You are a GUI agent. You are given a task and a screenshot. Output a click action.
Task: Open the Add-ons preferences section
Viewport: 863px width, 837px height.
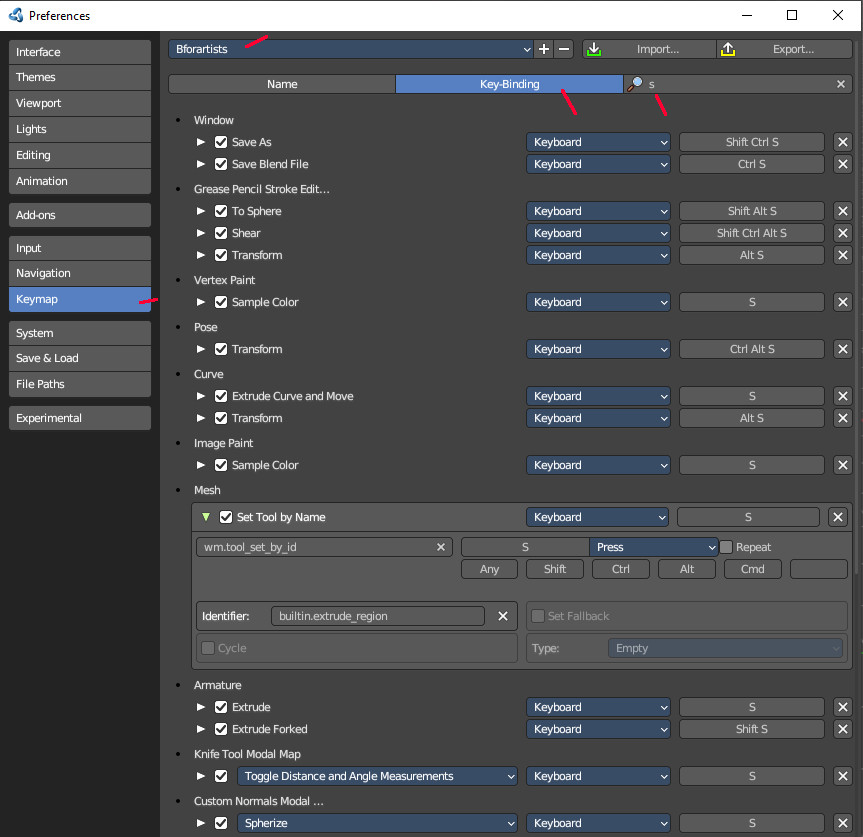(80, 215)
